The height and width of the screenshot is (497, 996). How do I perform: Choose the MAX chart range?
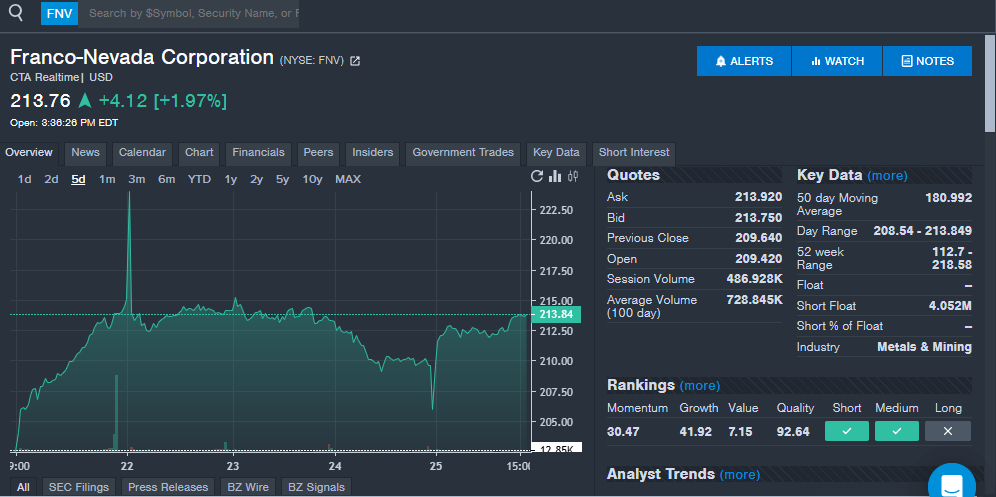coord(348,179)
